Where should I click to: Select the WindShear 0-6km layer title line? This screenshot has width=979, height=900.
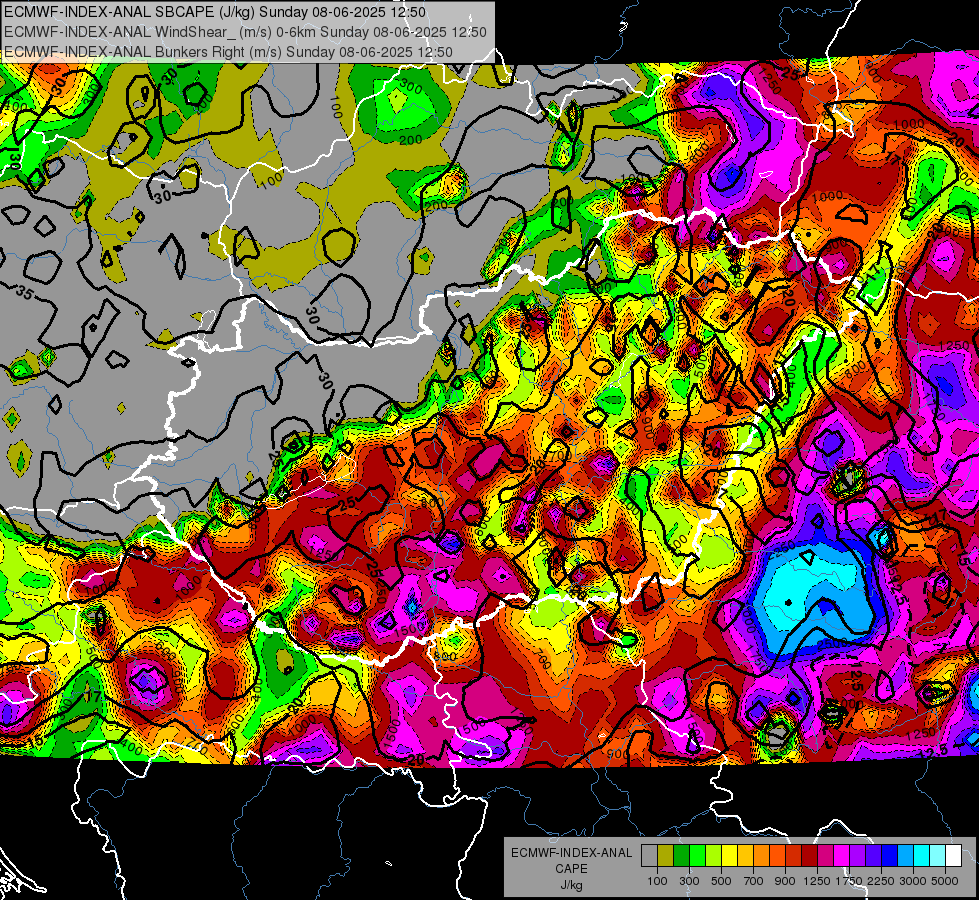click(245, 32)
